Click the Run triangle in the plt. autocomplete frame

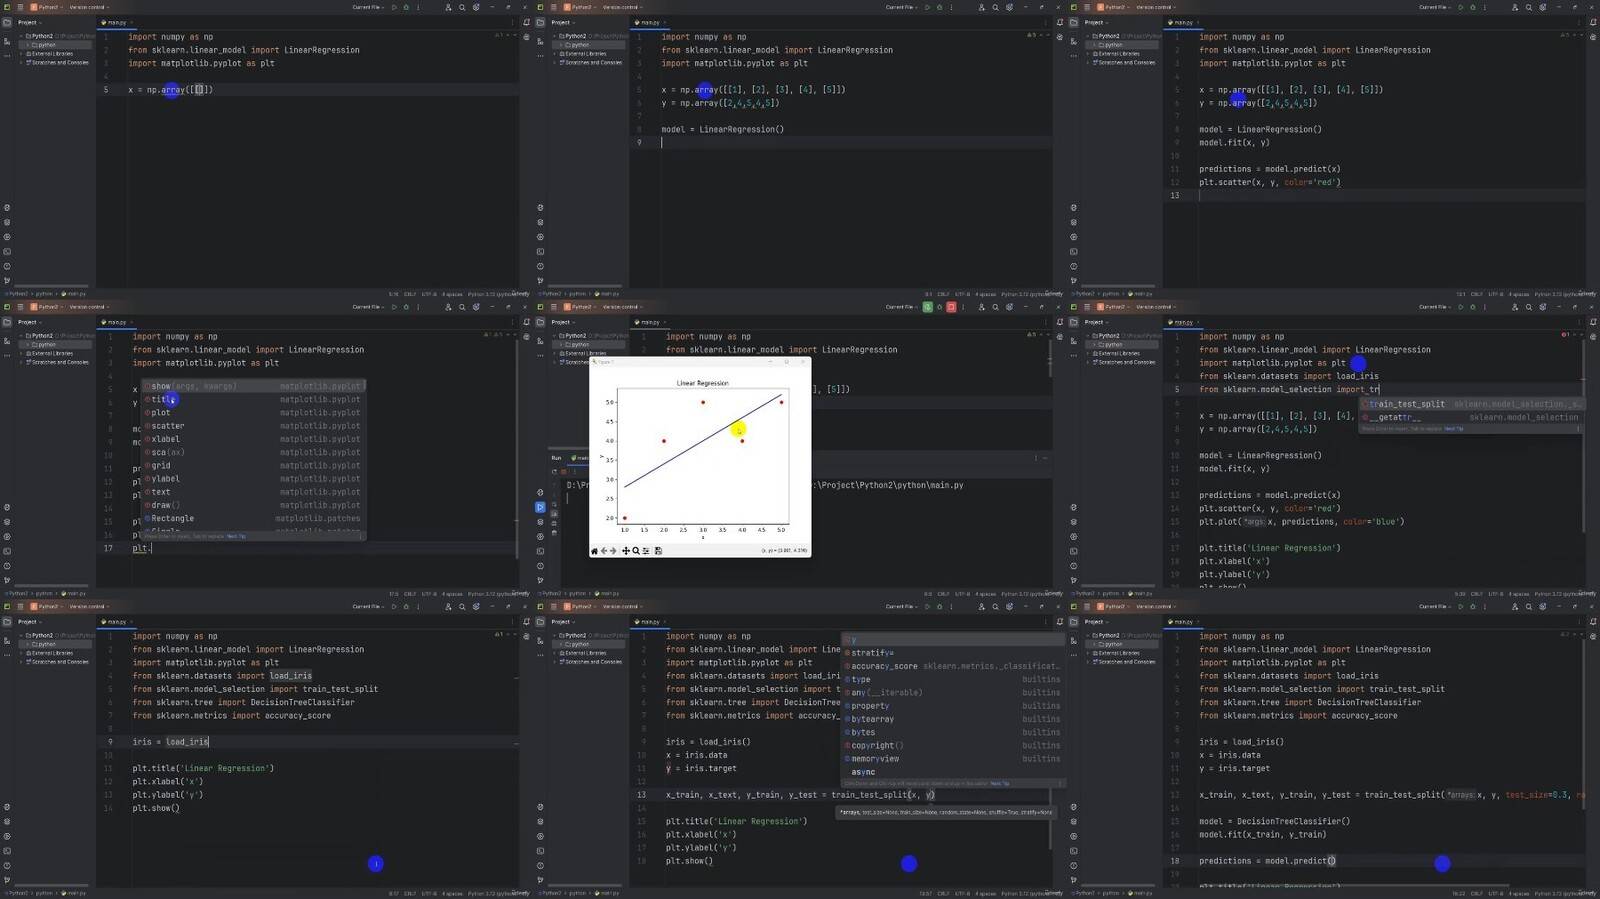pos(394,307)
